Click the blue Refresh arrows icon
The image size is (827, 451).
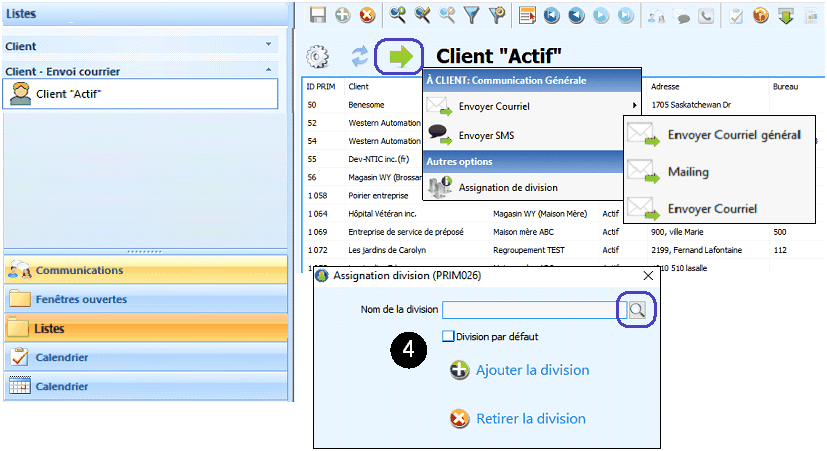(x=360, y=57)
